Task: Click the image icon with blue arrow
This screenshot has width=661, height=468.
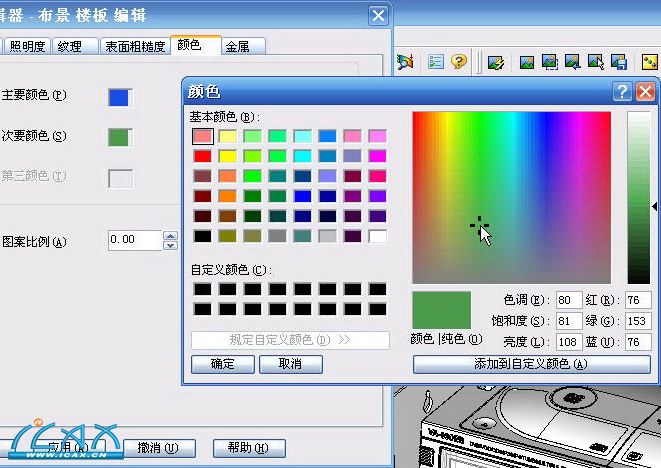Action: 572,62
